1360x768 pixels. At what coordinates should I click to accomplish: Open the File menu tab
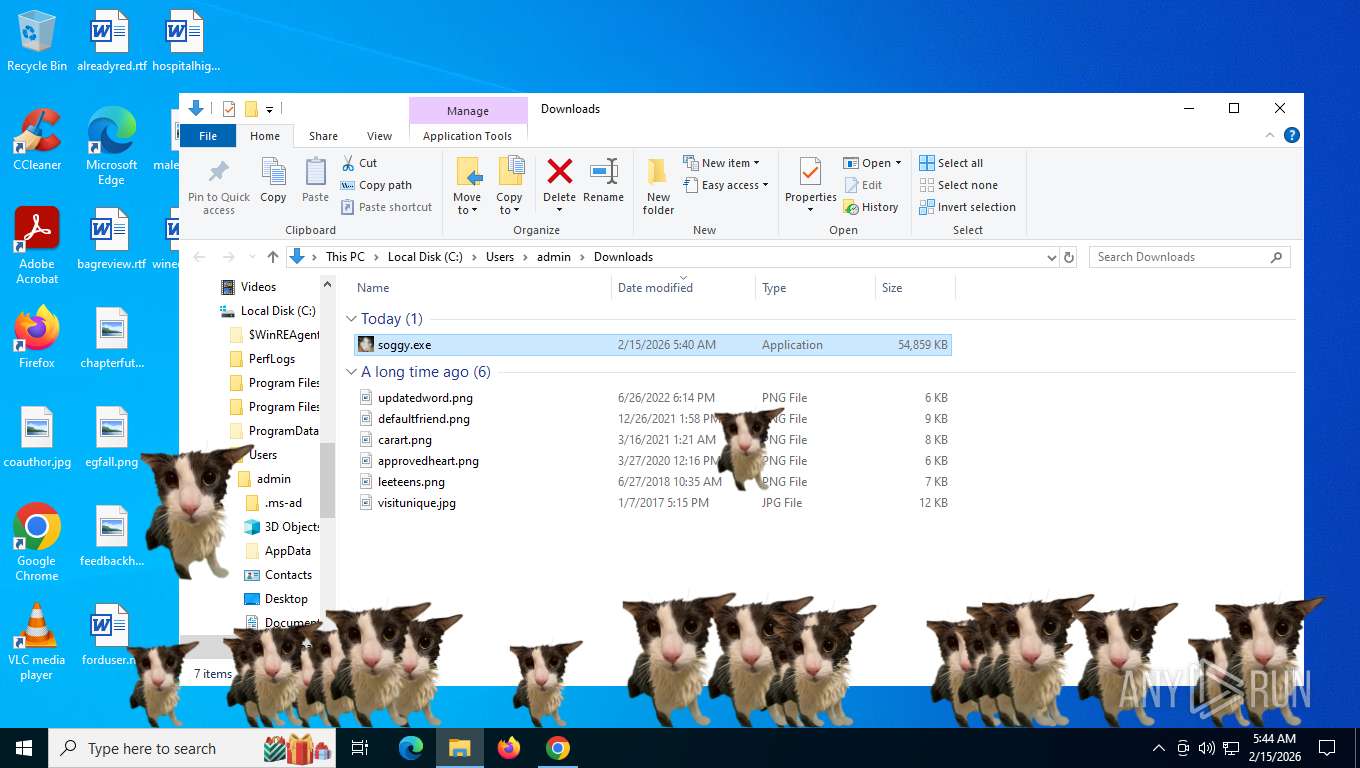(x=208, y=136)
